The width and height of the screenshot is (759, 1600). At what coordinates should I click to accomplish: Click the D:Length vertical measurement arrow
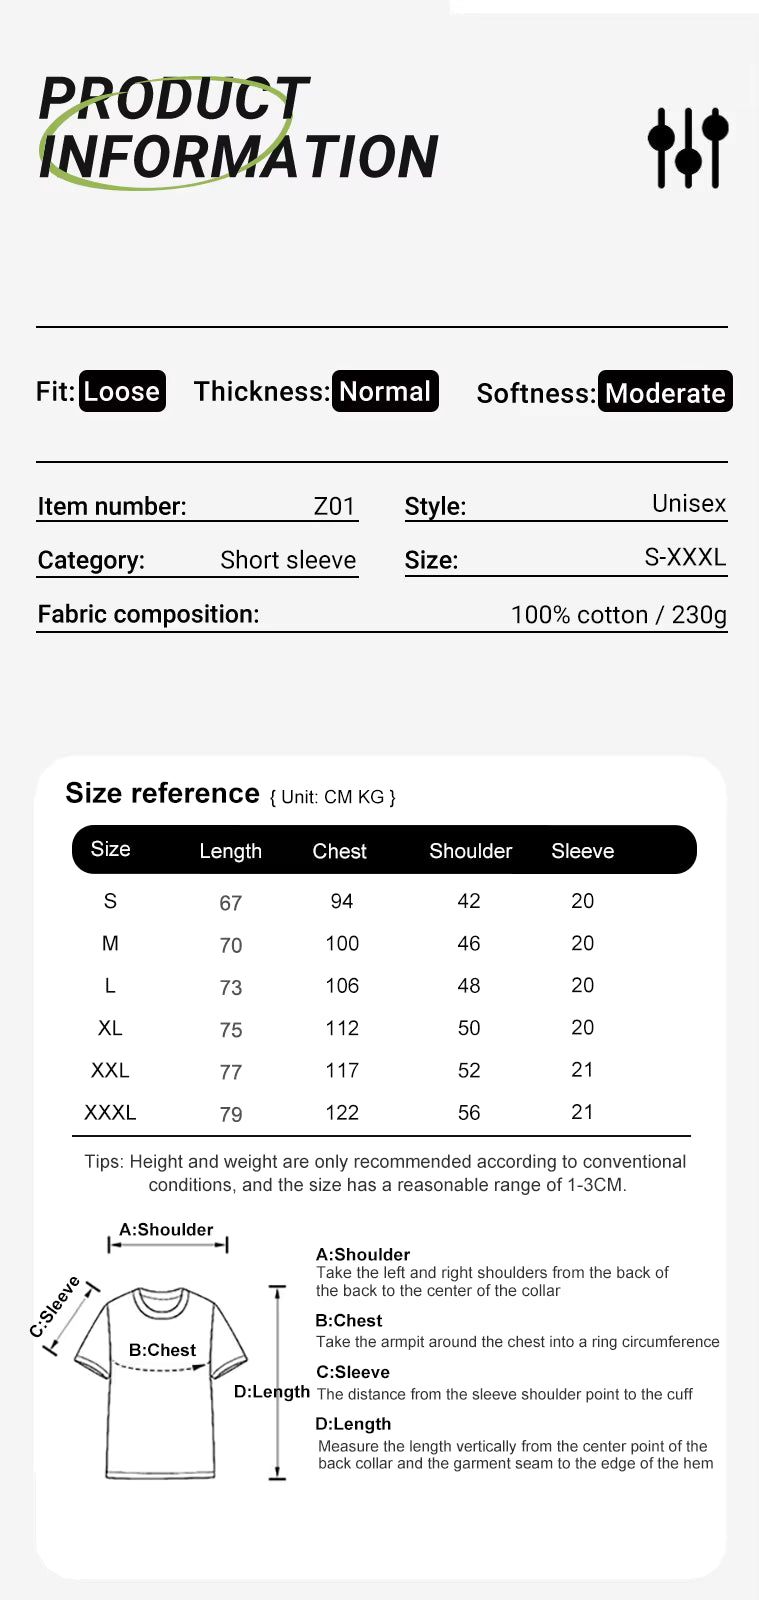coord(277,1382)
